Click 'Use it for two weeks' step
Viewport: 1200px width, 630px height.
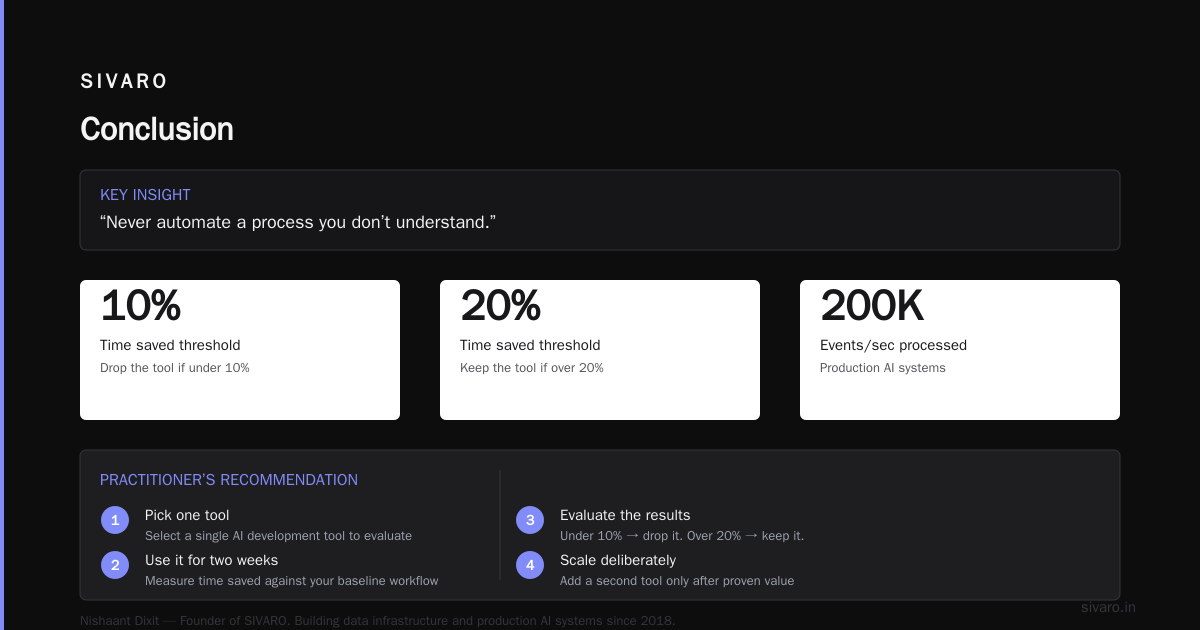tap(211, 560)
